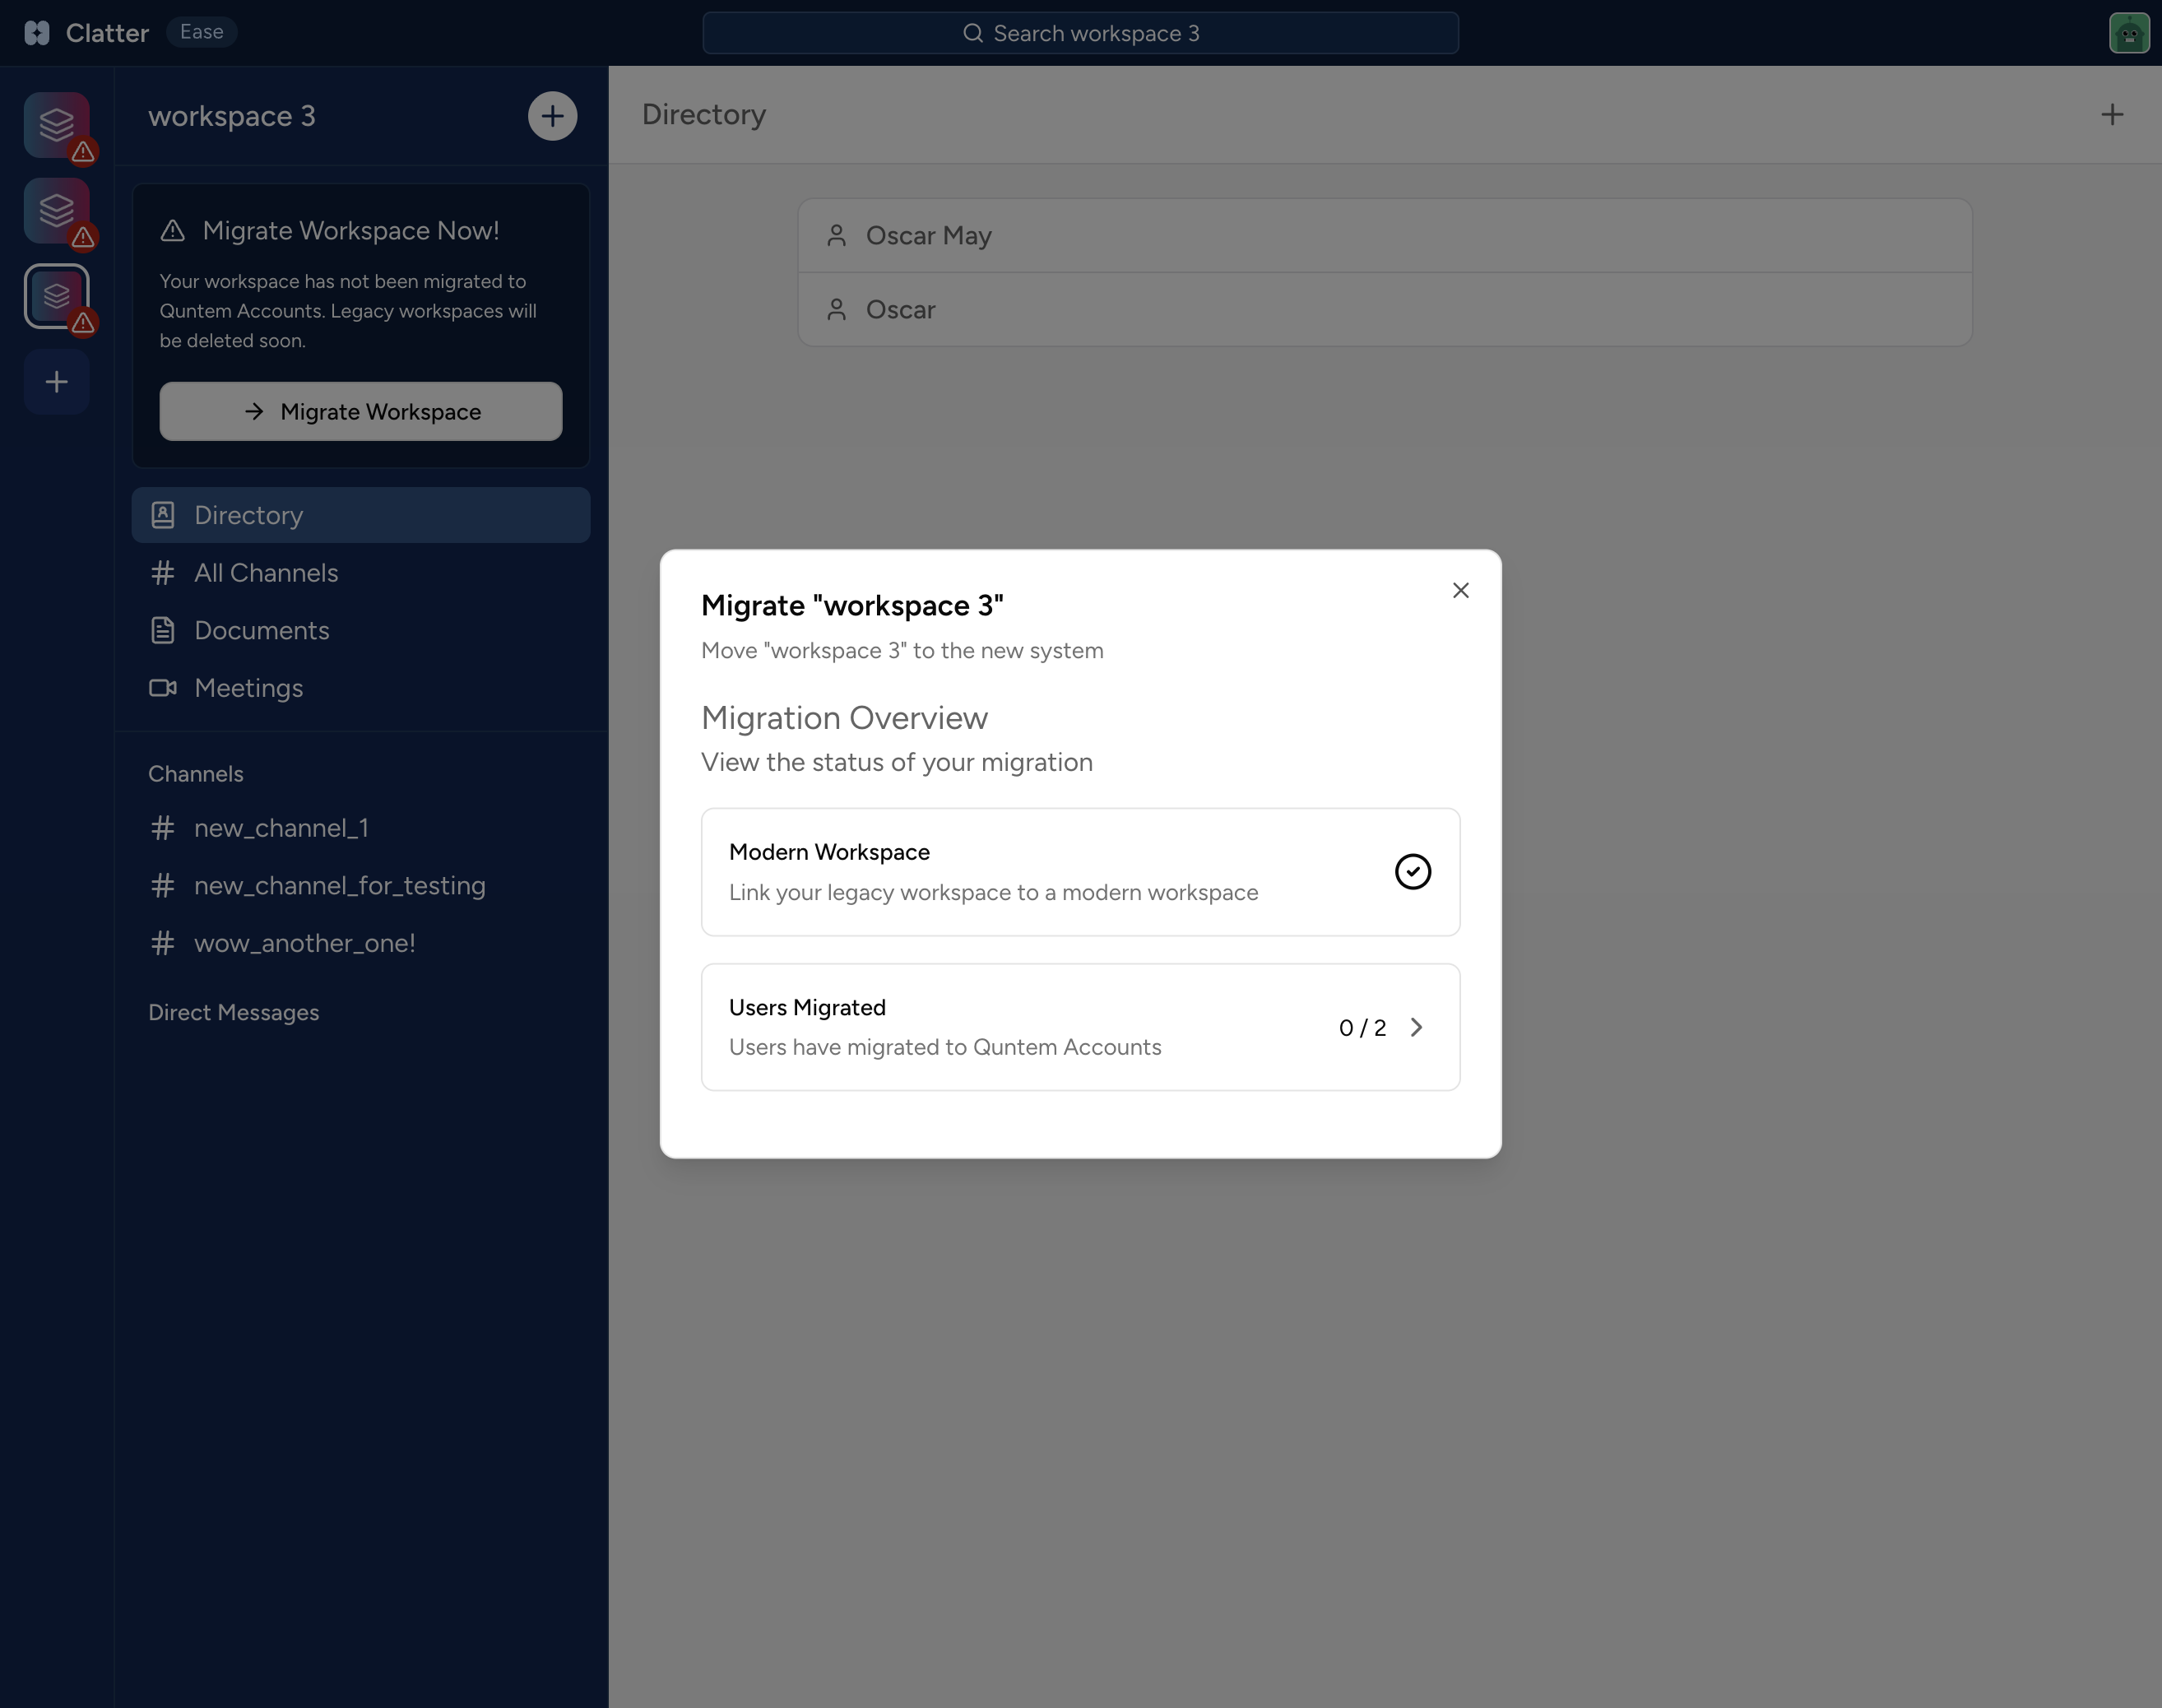Viewport: 2162px width, 1708px height.
Task: Select the Modern Workspace card
Action: 1080,871
